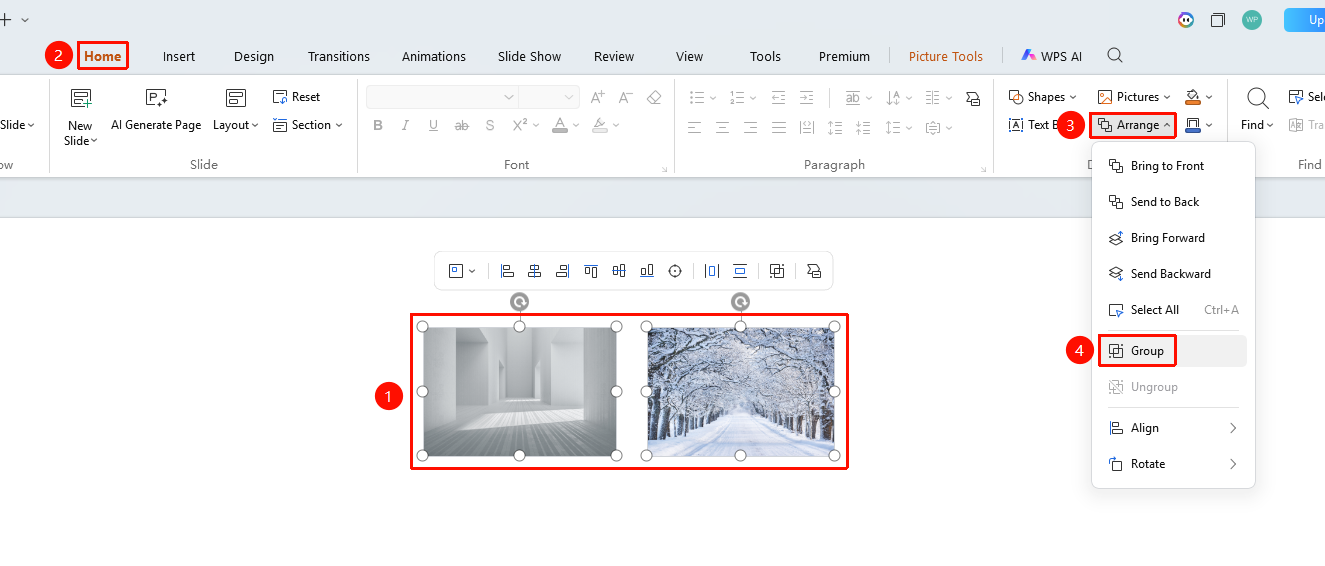This screenshot has height=566, width=1325.
Task: Click the bulleted list icon
Action: pyautogui.click(x=697, y=97)
